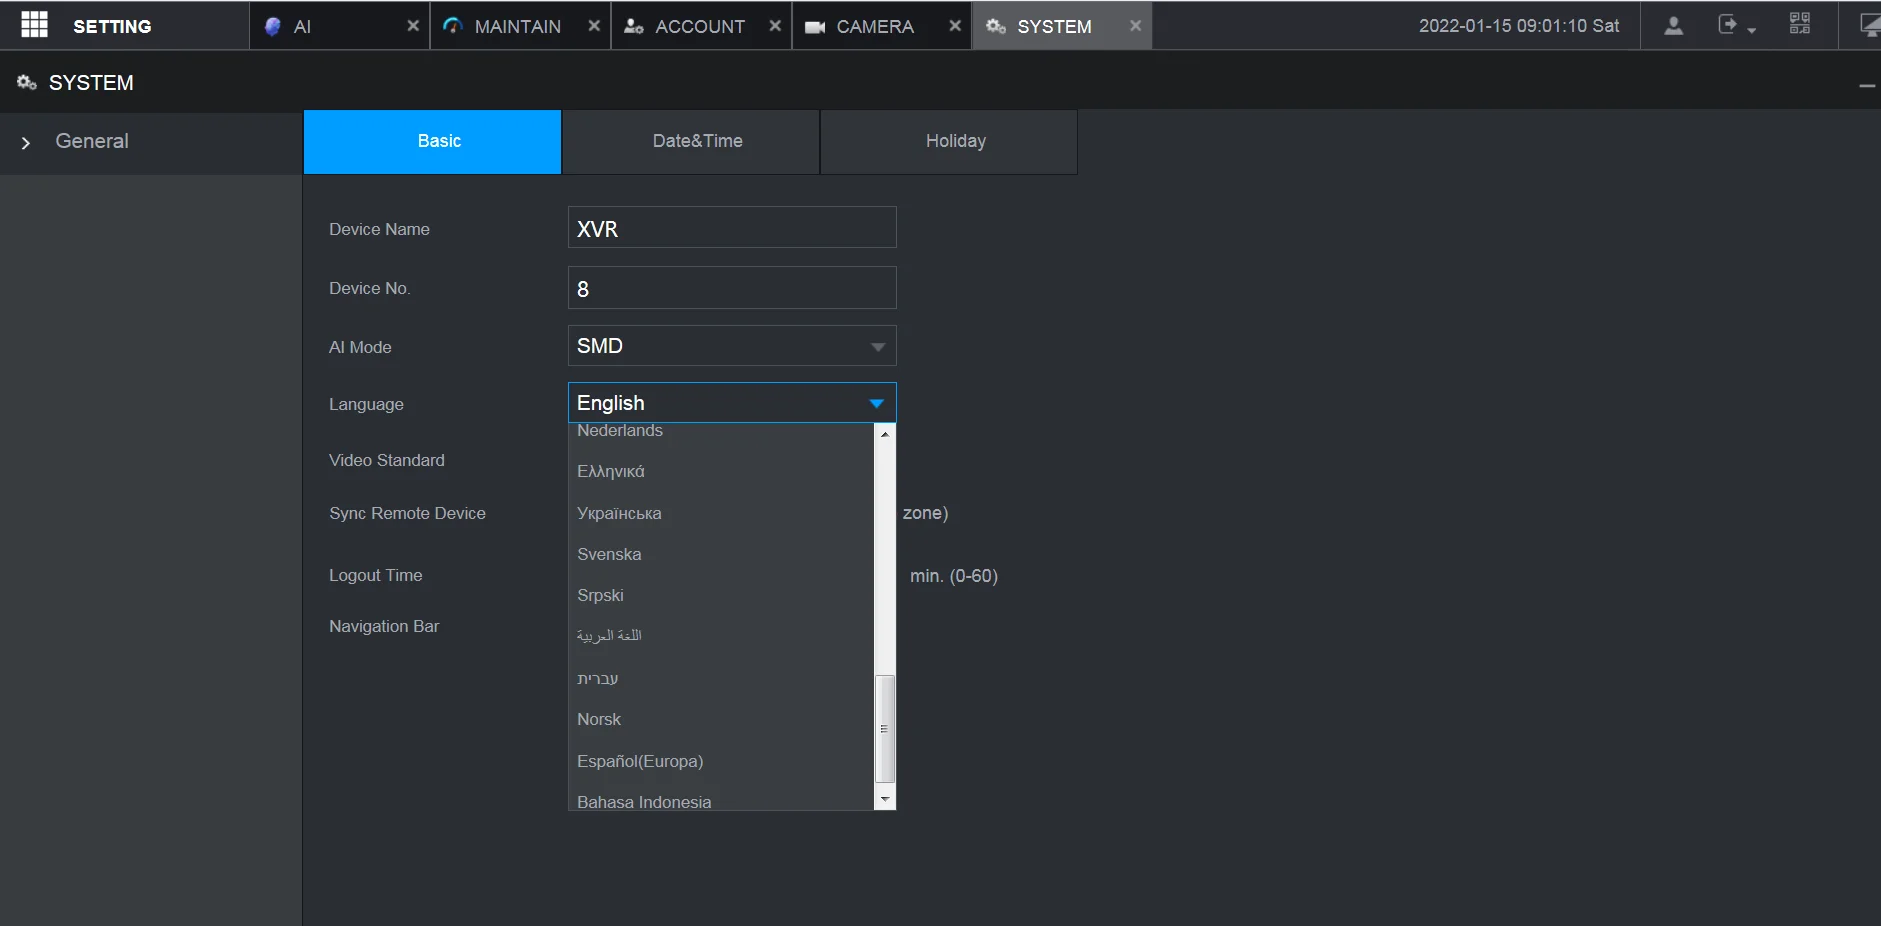Image resolution: width=1881 pixels, height=926 pixels.
Task: Click the language list scroll-up arrow
Action: pos(885,434)
